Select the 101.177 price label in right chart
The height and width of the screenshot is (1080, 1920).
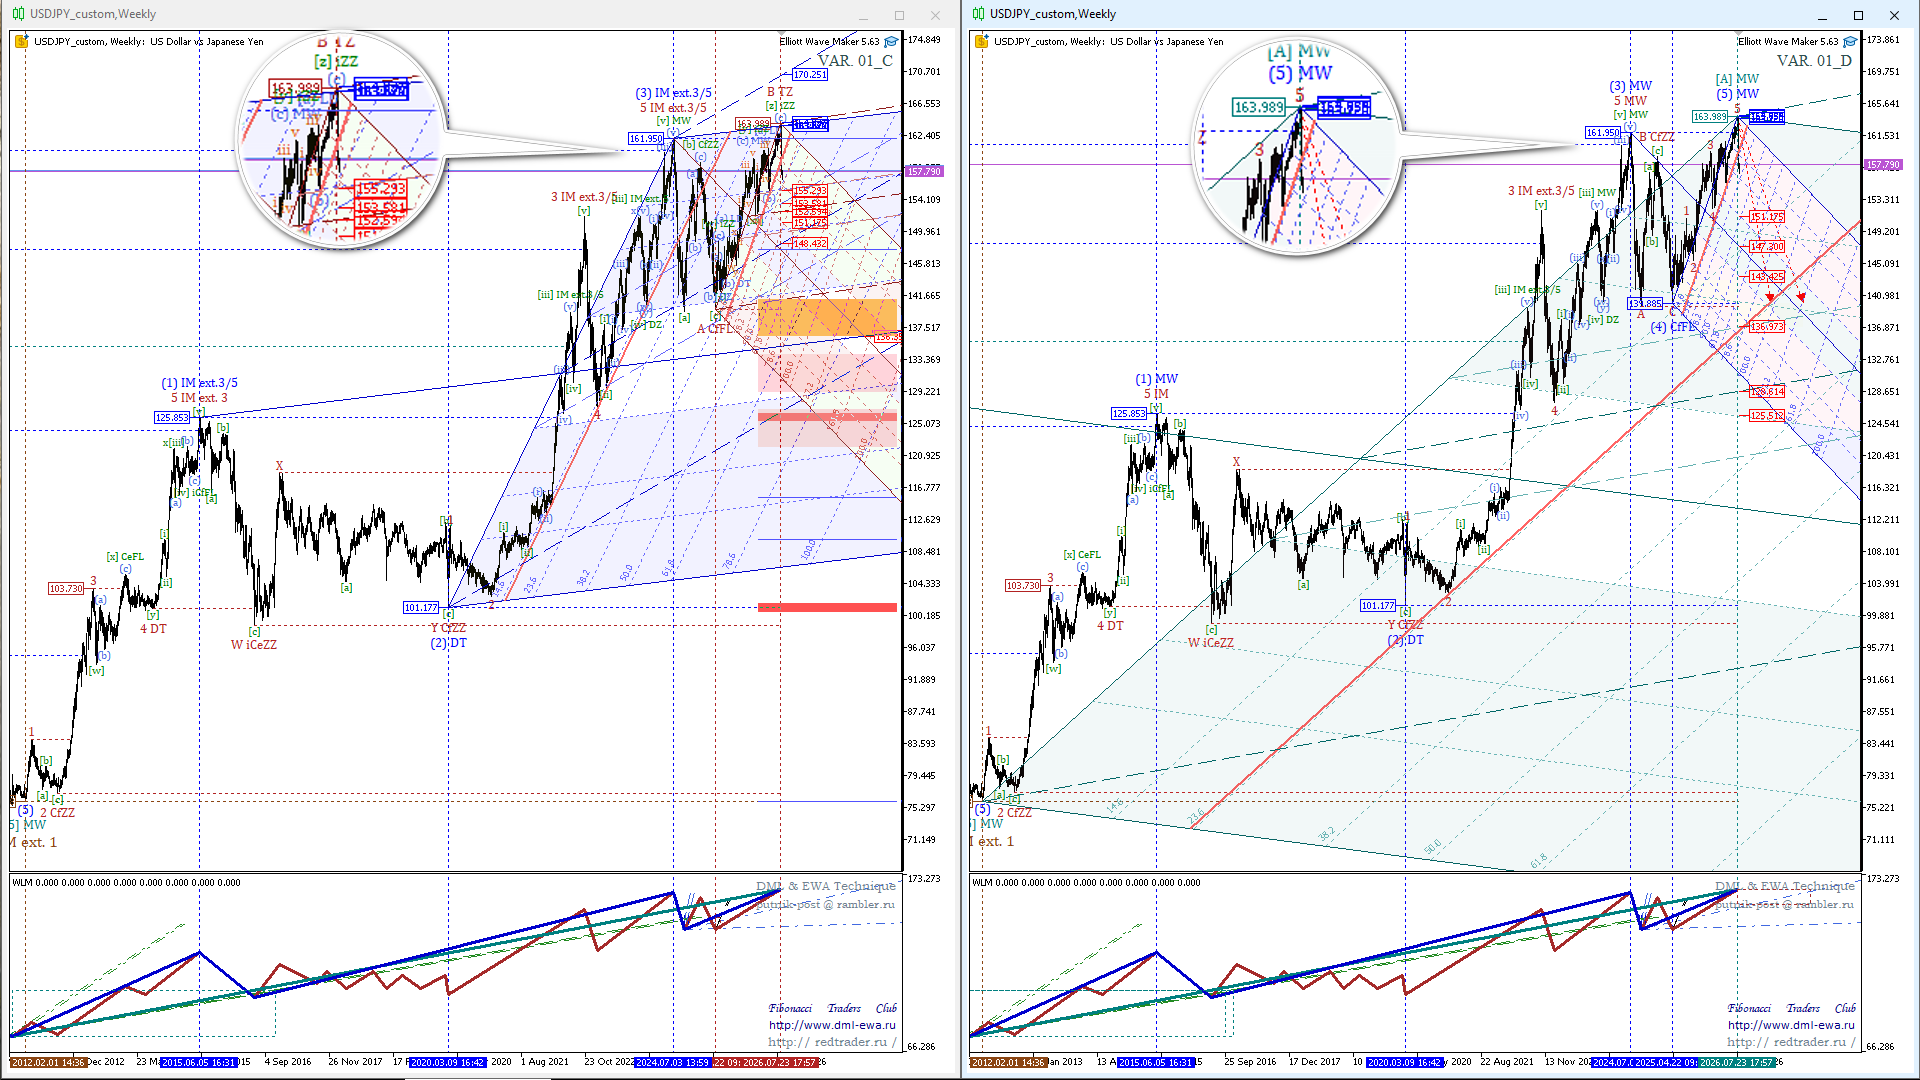[x=1378, y=606]
